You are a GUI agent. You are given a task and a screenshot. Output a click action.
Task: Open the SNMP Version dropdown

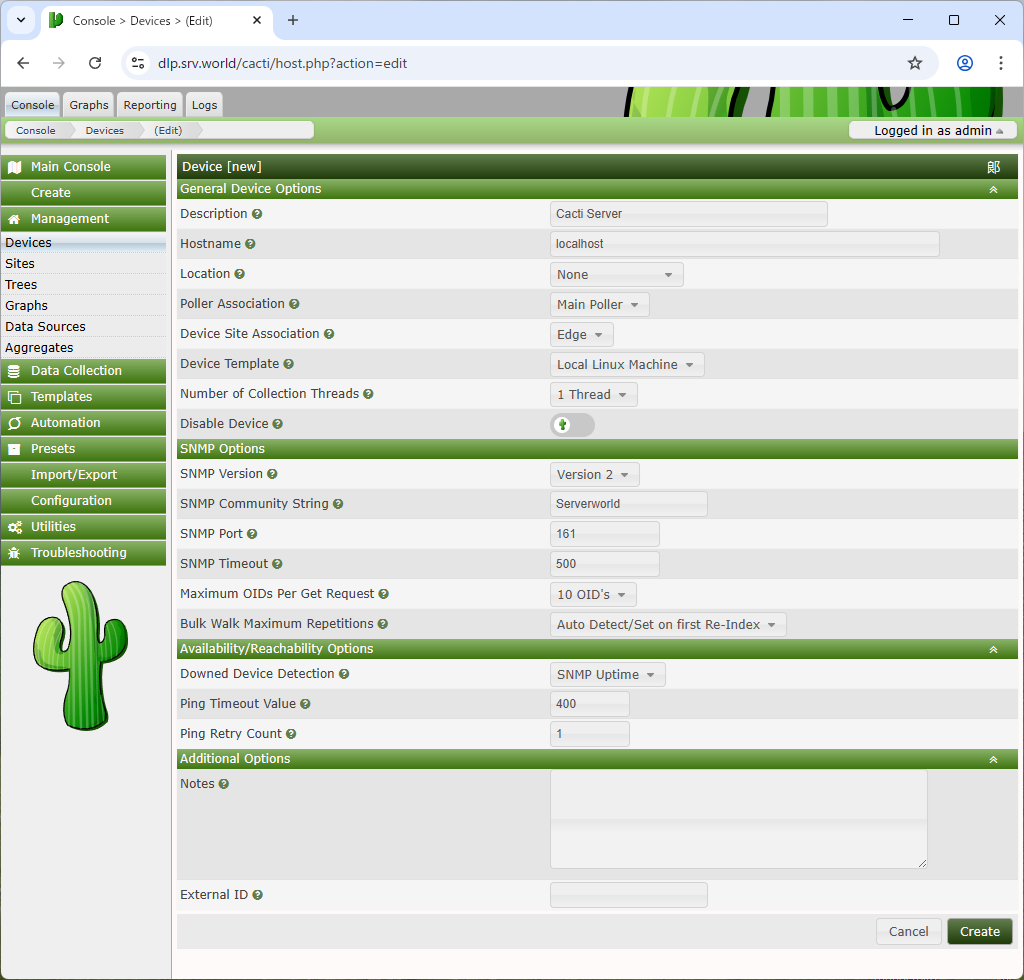[x=594, y=475]
